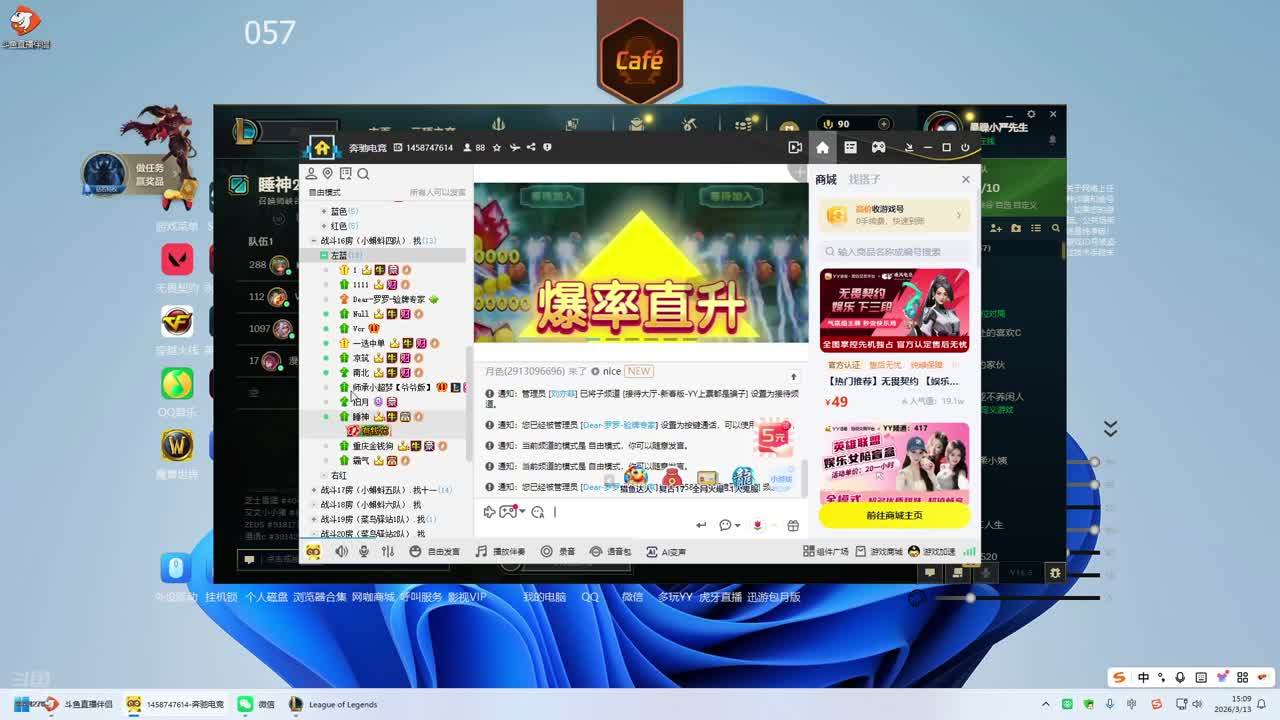The width and height of the screenshot is (1280, 720).
Task: Open the emoji picker in chat input
Action: (x=537, y=512)
